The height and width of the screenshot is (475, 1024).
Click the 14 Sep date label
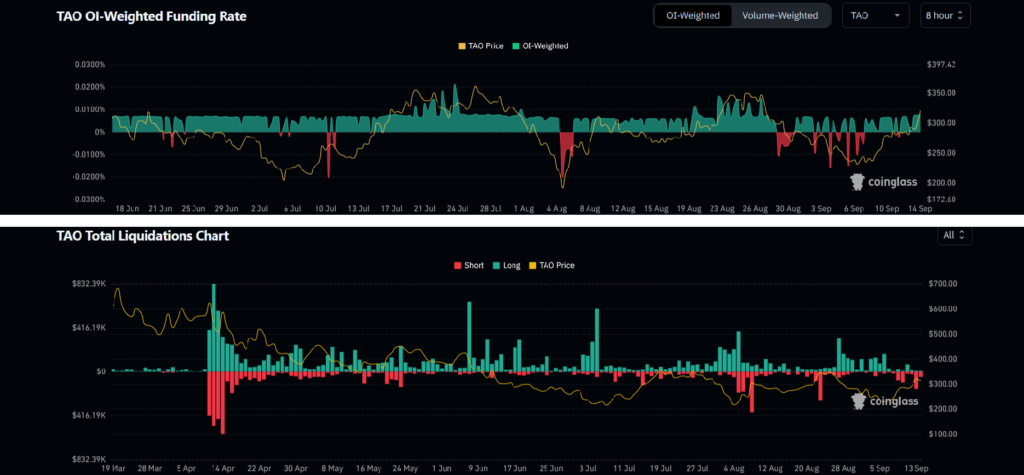pyautogui.click(x=921, y=209)
